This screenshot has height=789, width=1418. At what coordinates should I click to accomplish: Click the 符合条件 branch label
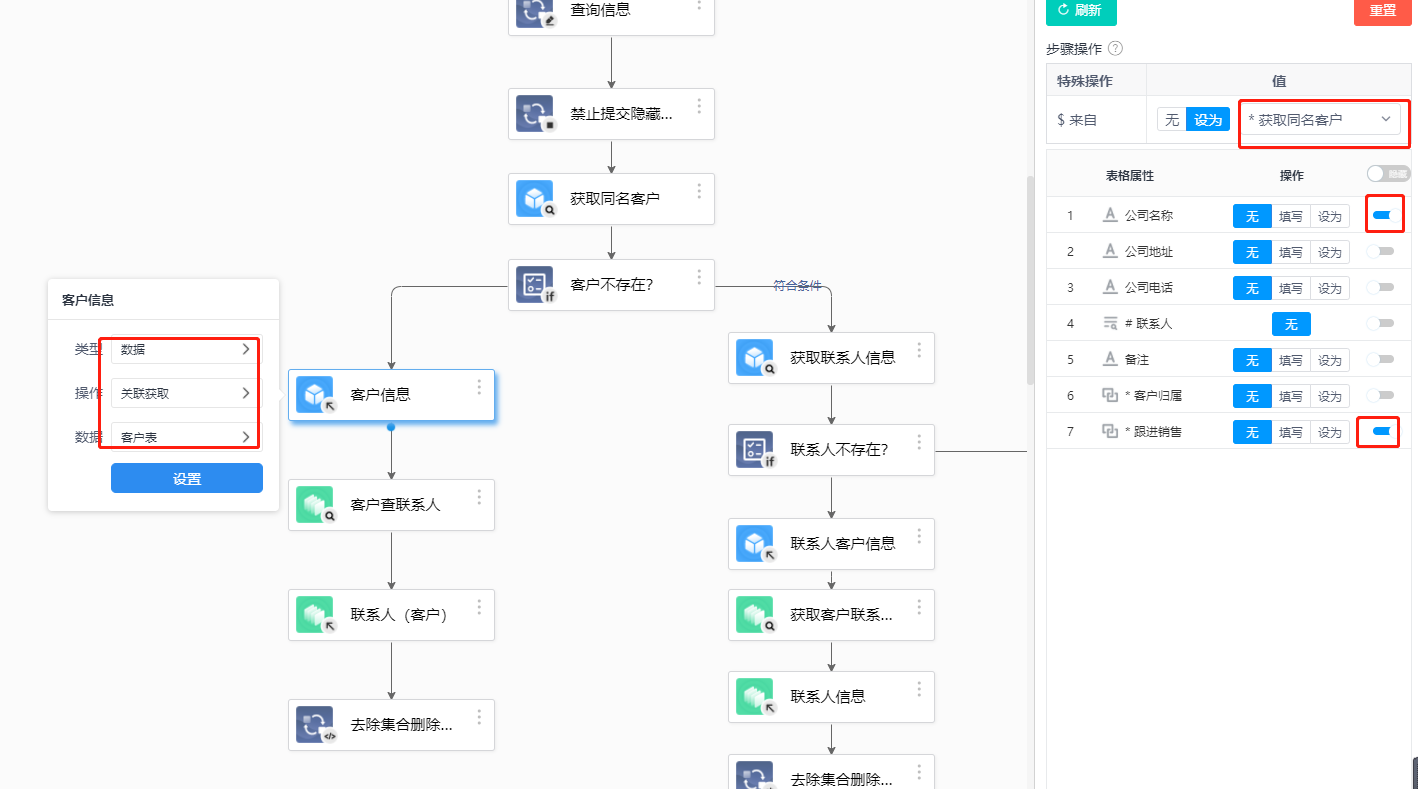tap(797, 285)
